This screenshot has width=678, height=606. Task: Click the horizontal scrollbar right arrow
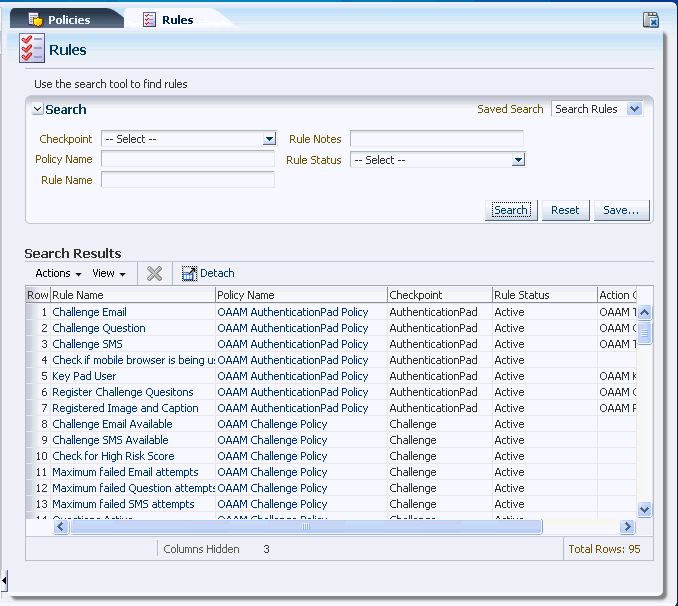(627, 527)
